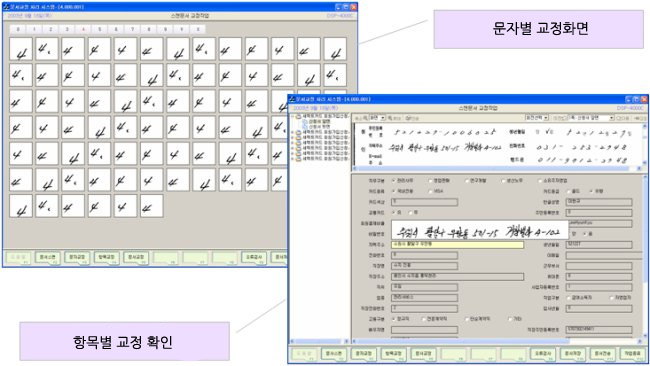Click the yellow highlighted address input field
This screenshot has width=650, height=366.
click(457, 245)
